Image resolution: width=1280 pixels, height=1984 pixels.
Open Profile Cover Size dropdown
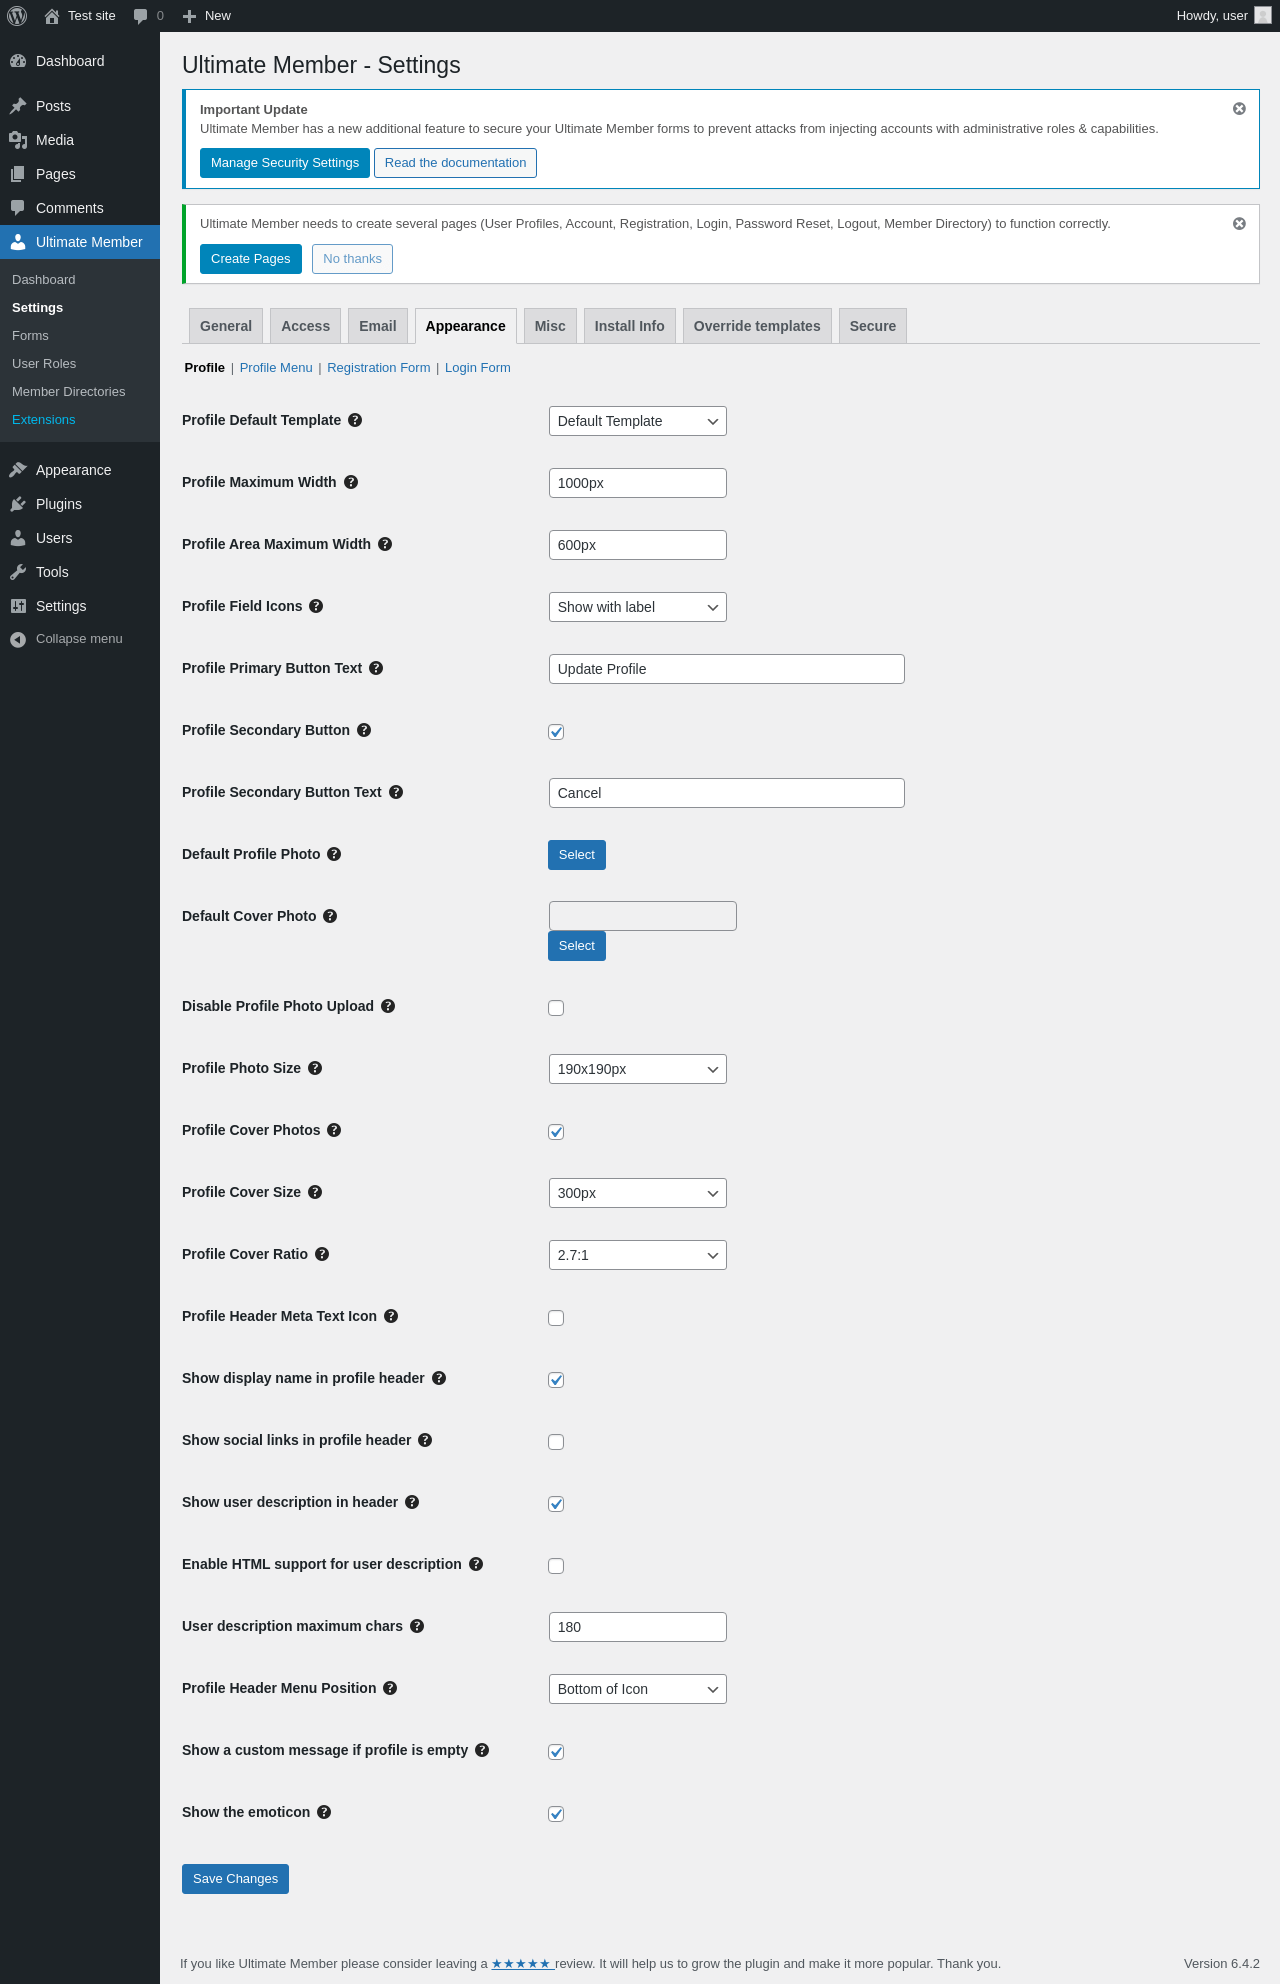[x=638, y=1193]
